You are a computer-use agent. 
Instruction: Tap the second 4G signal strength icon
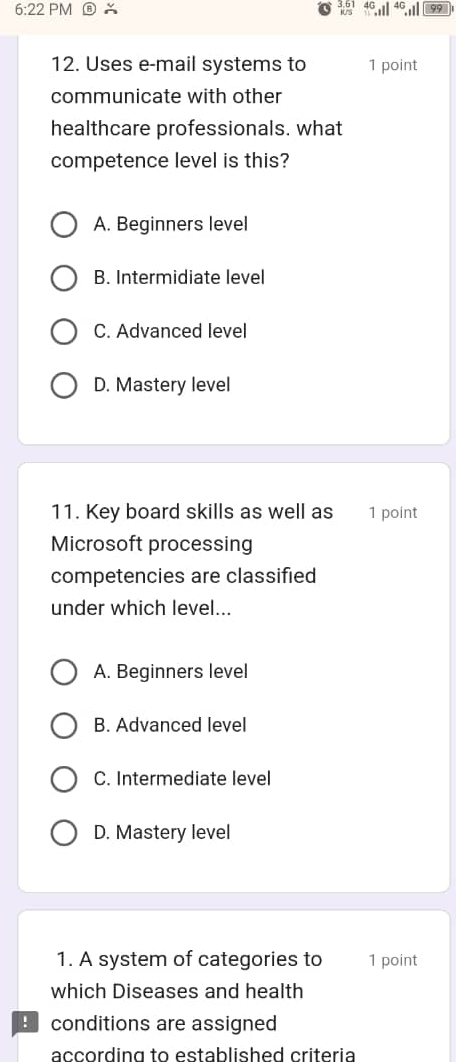tap(407, 9)
